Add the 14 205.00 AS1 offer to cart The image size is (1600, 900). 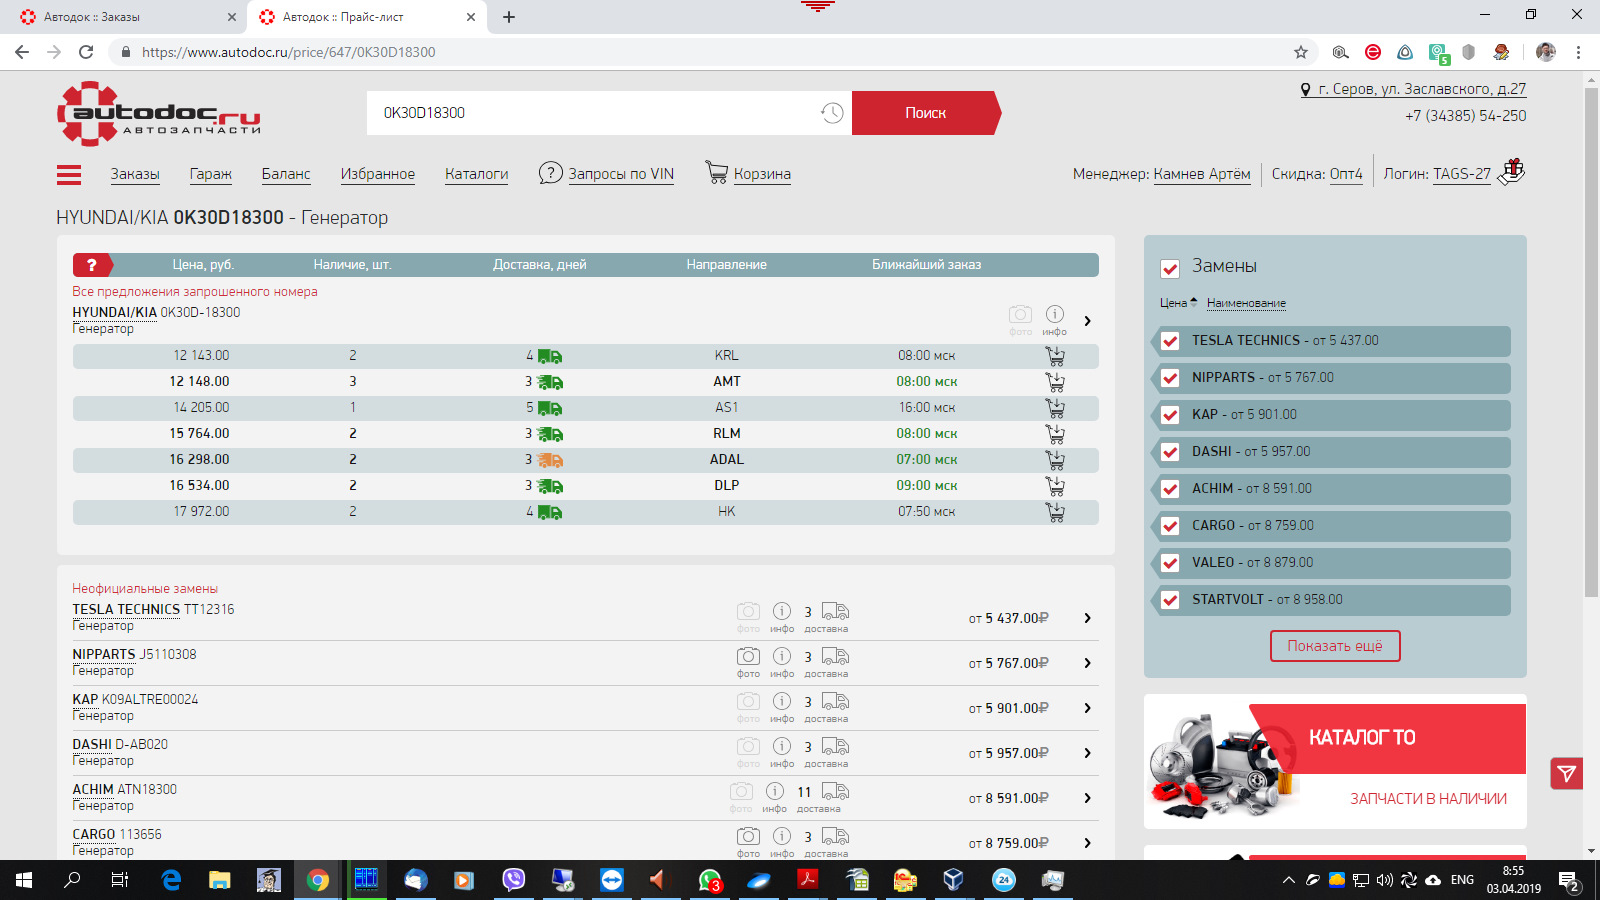(1055, 408)
